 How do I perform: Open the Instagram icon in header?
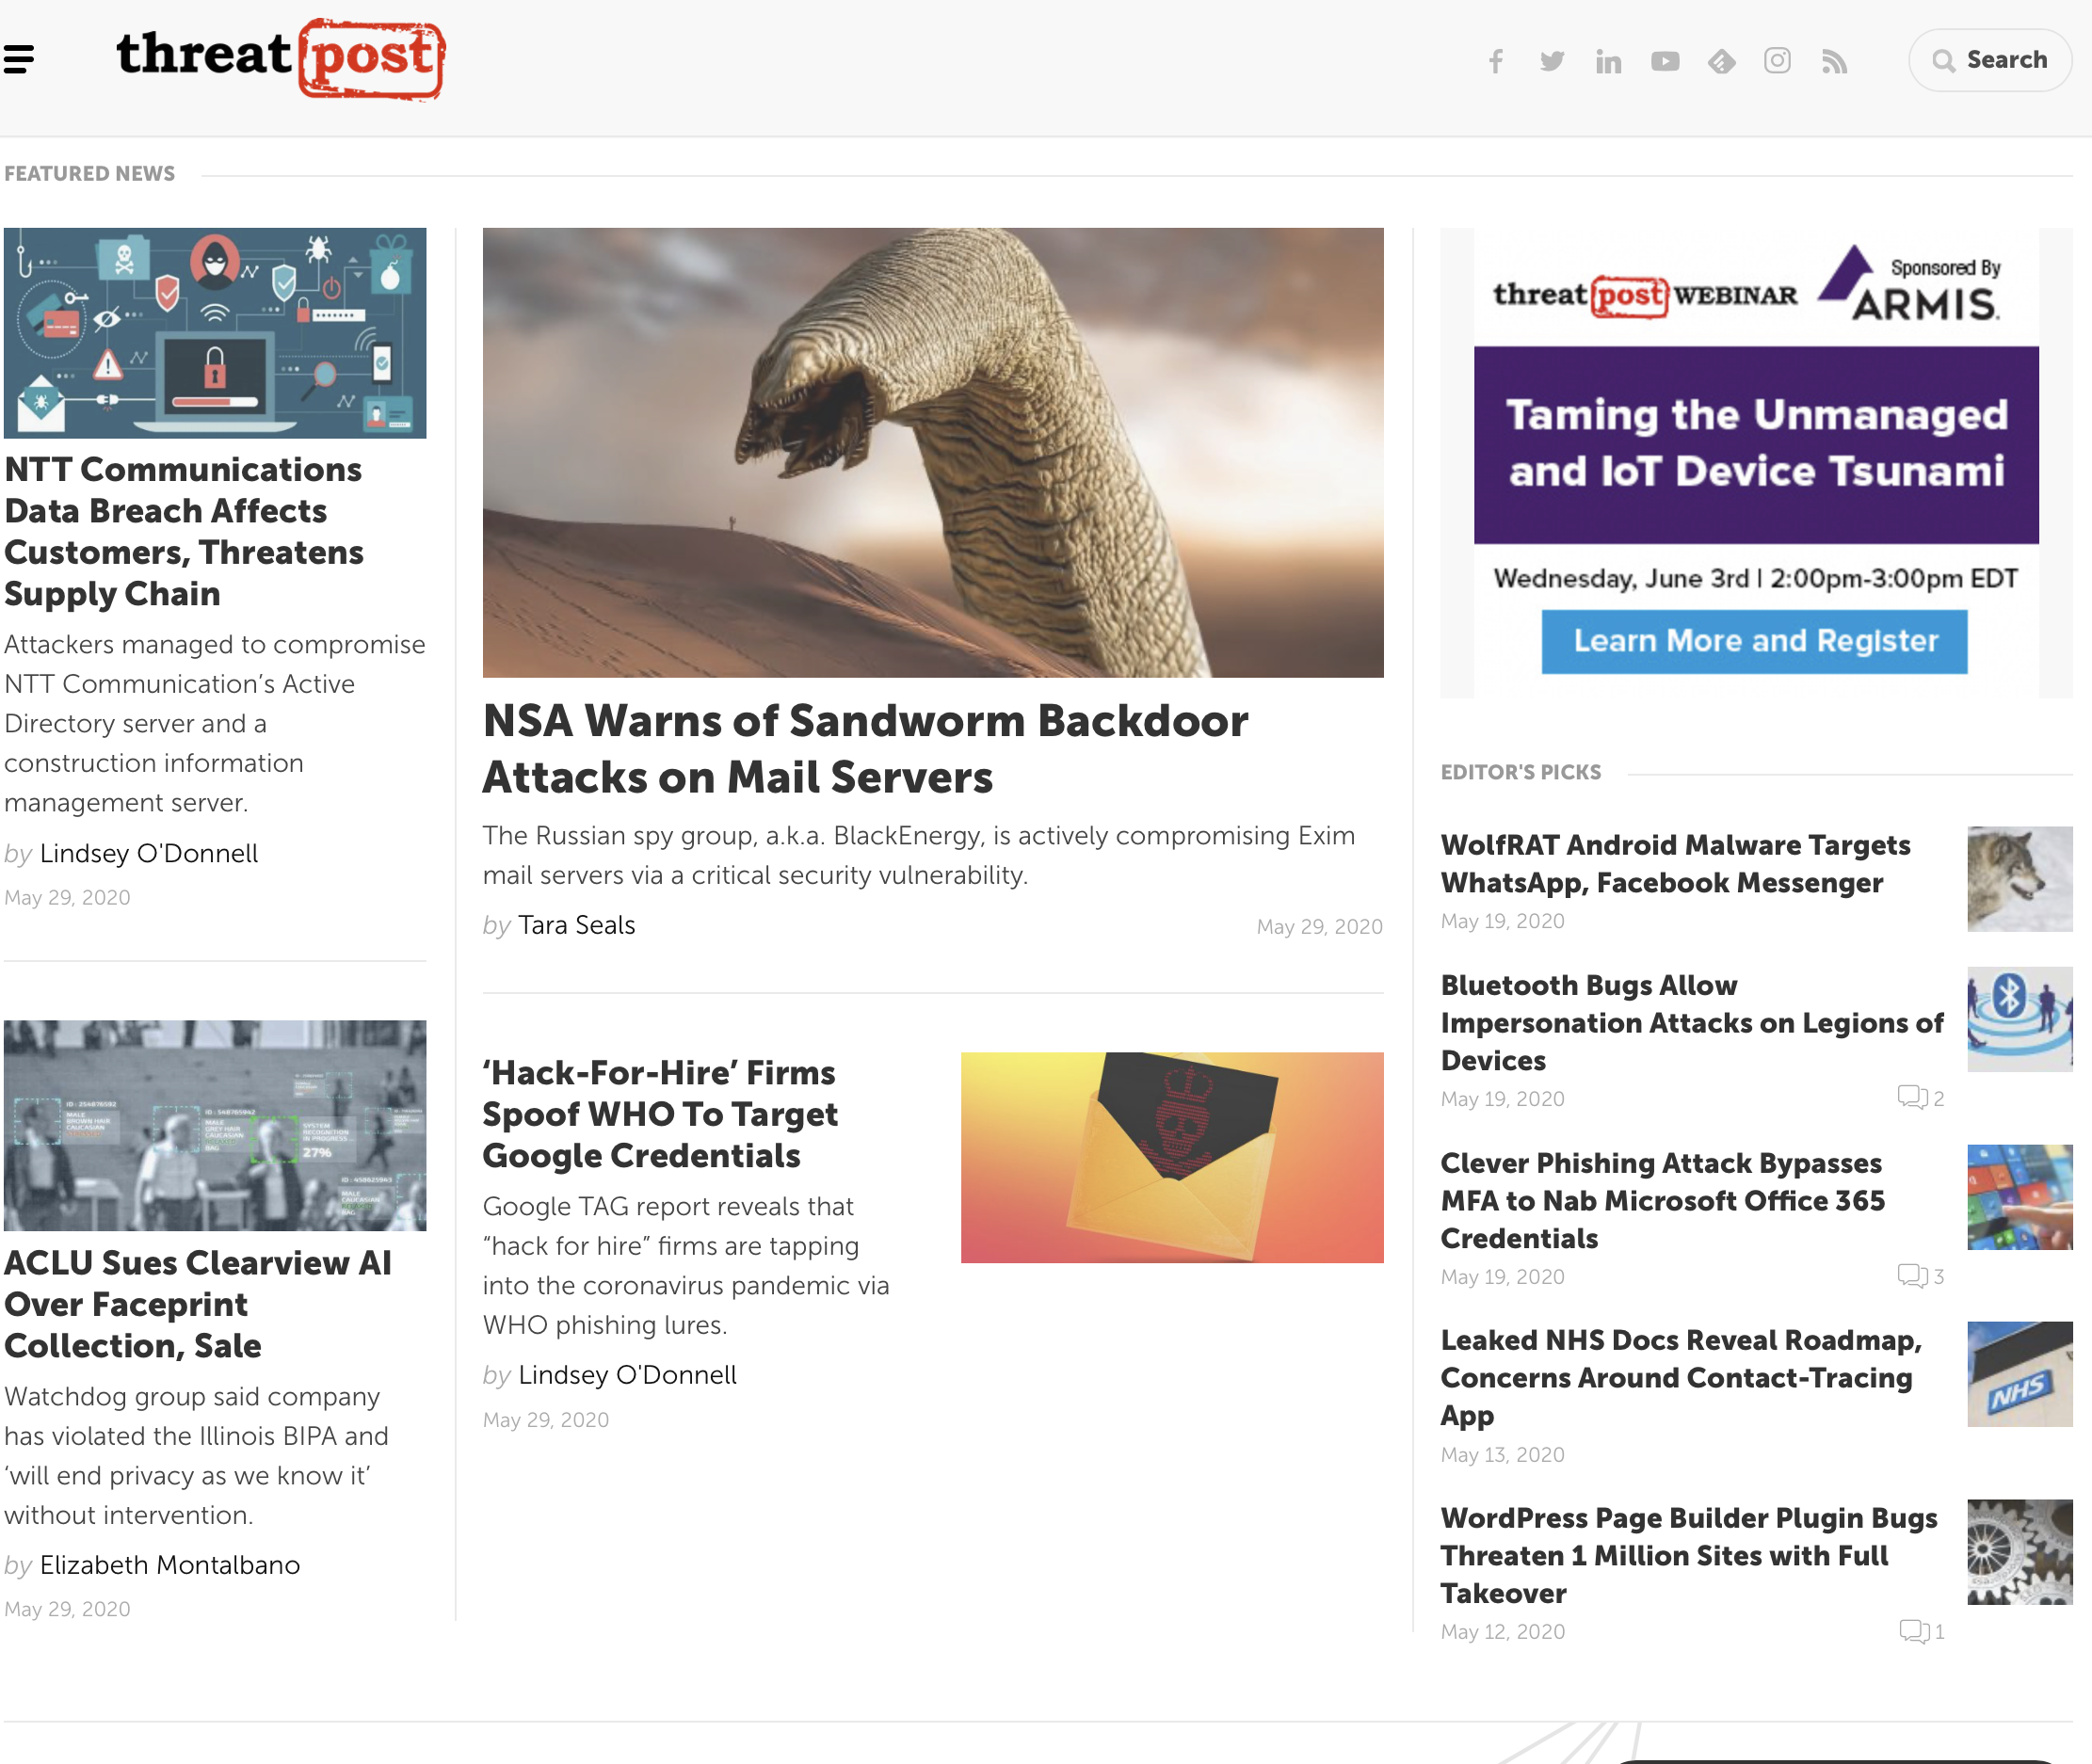pos(1777,61)
